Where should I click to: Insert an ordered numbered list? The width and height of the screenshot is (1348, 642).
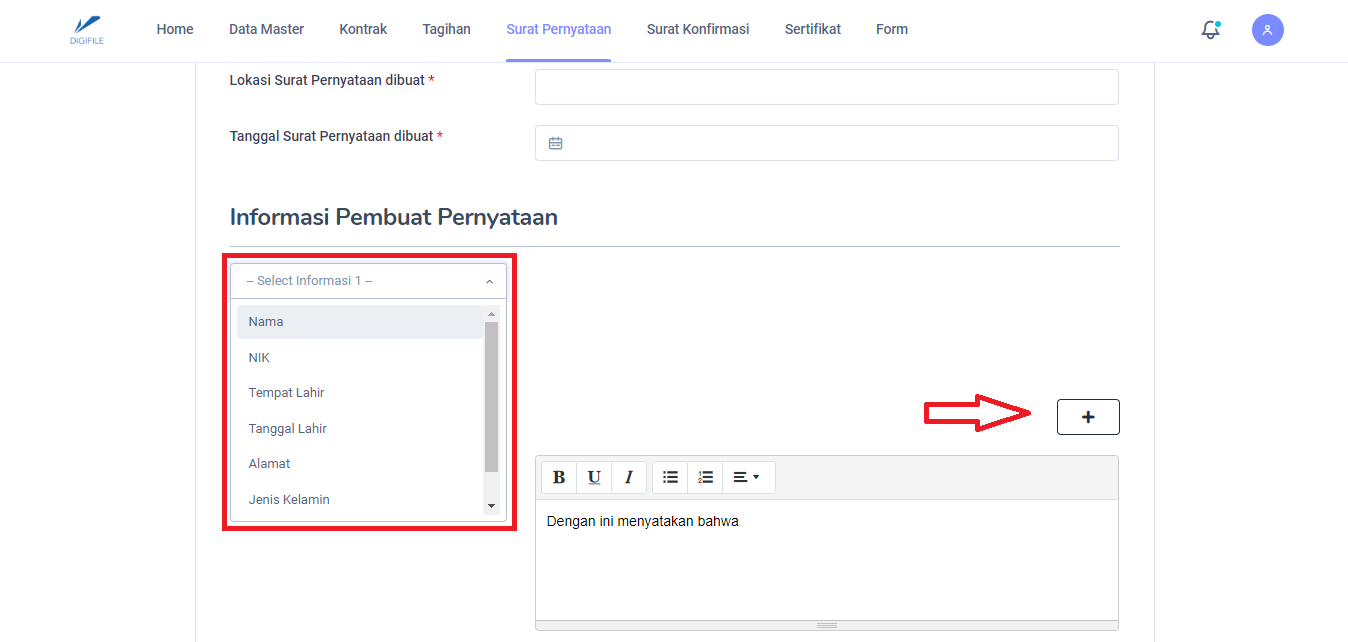[705, 478]
